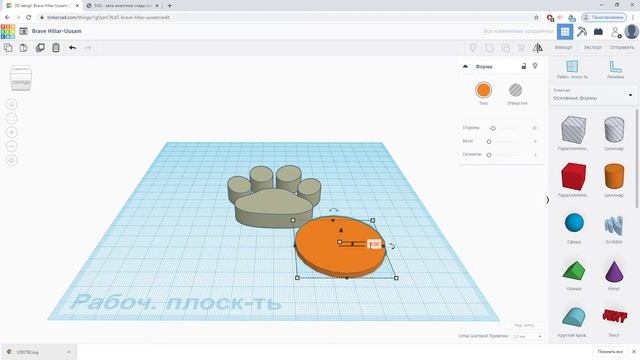Click the Export button
This screenshot has height=360, width=640.
tap(593, 48)
